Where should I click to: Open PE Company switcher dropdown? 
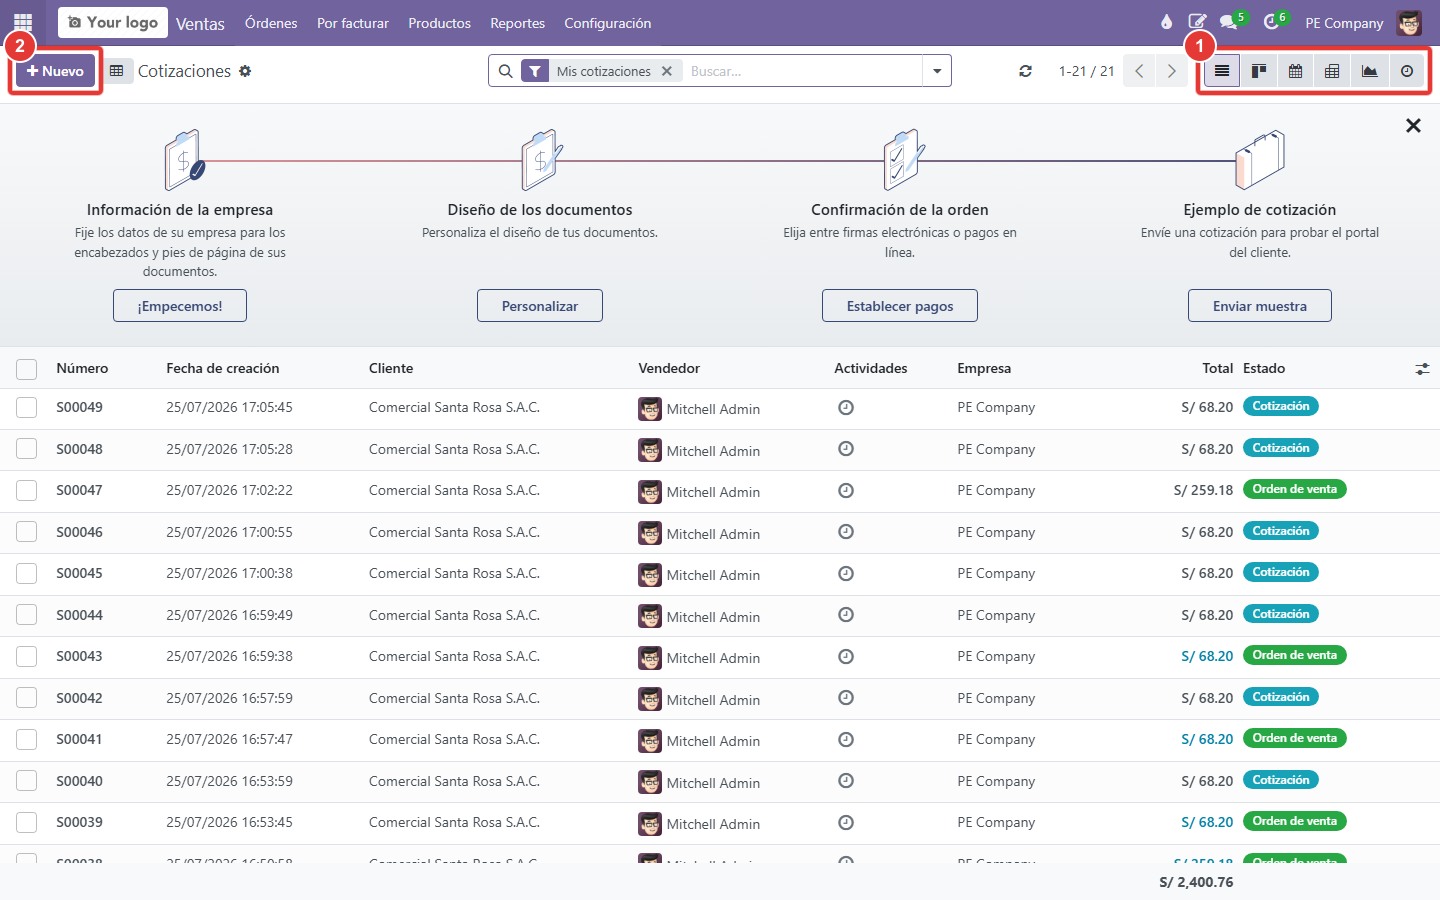[x=1344, y=23]
